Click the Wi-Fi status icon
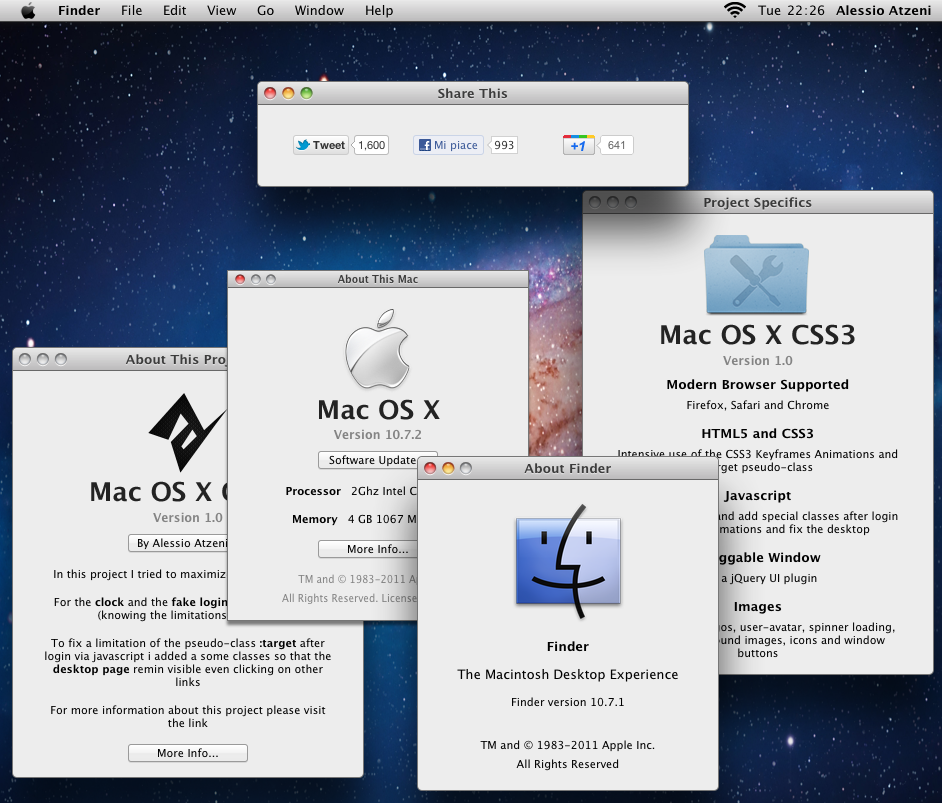Viewport: 942px width, 803px height. (x=734, y=10)
